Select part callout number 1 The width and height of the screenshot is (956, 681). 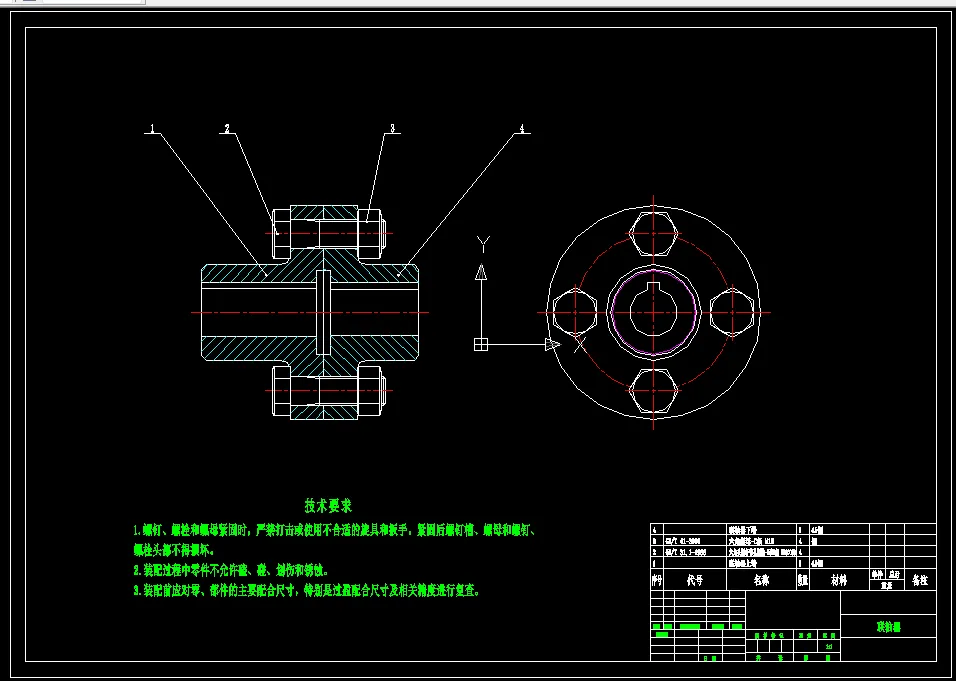pos(152,128)
